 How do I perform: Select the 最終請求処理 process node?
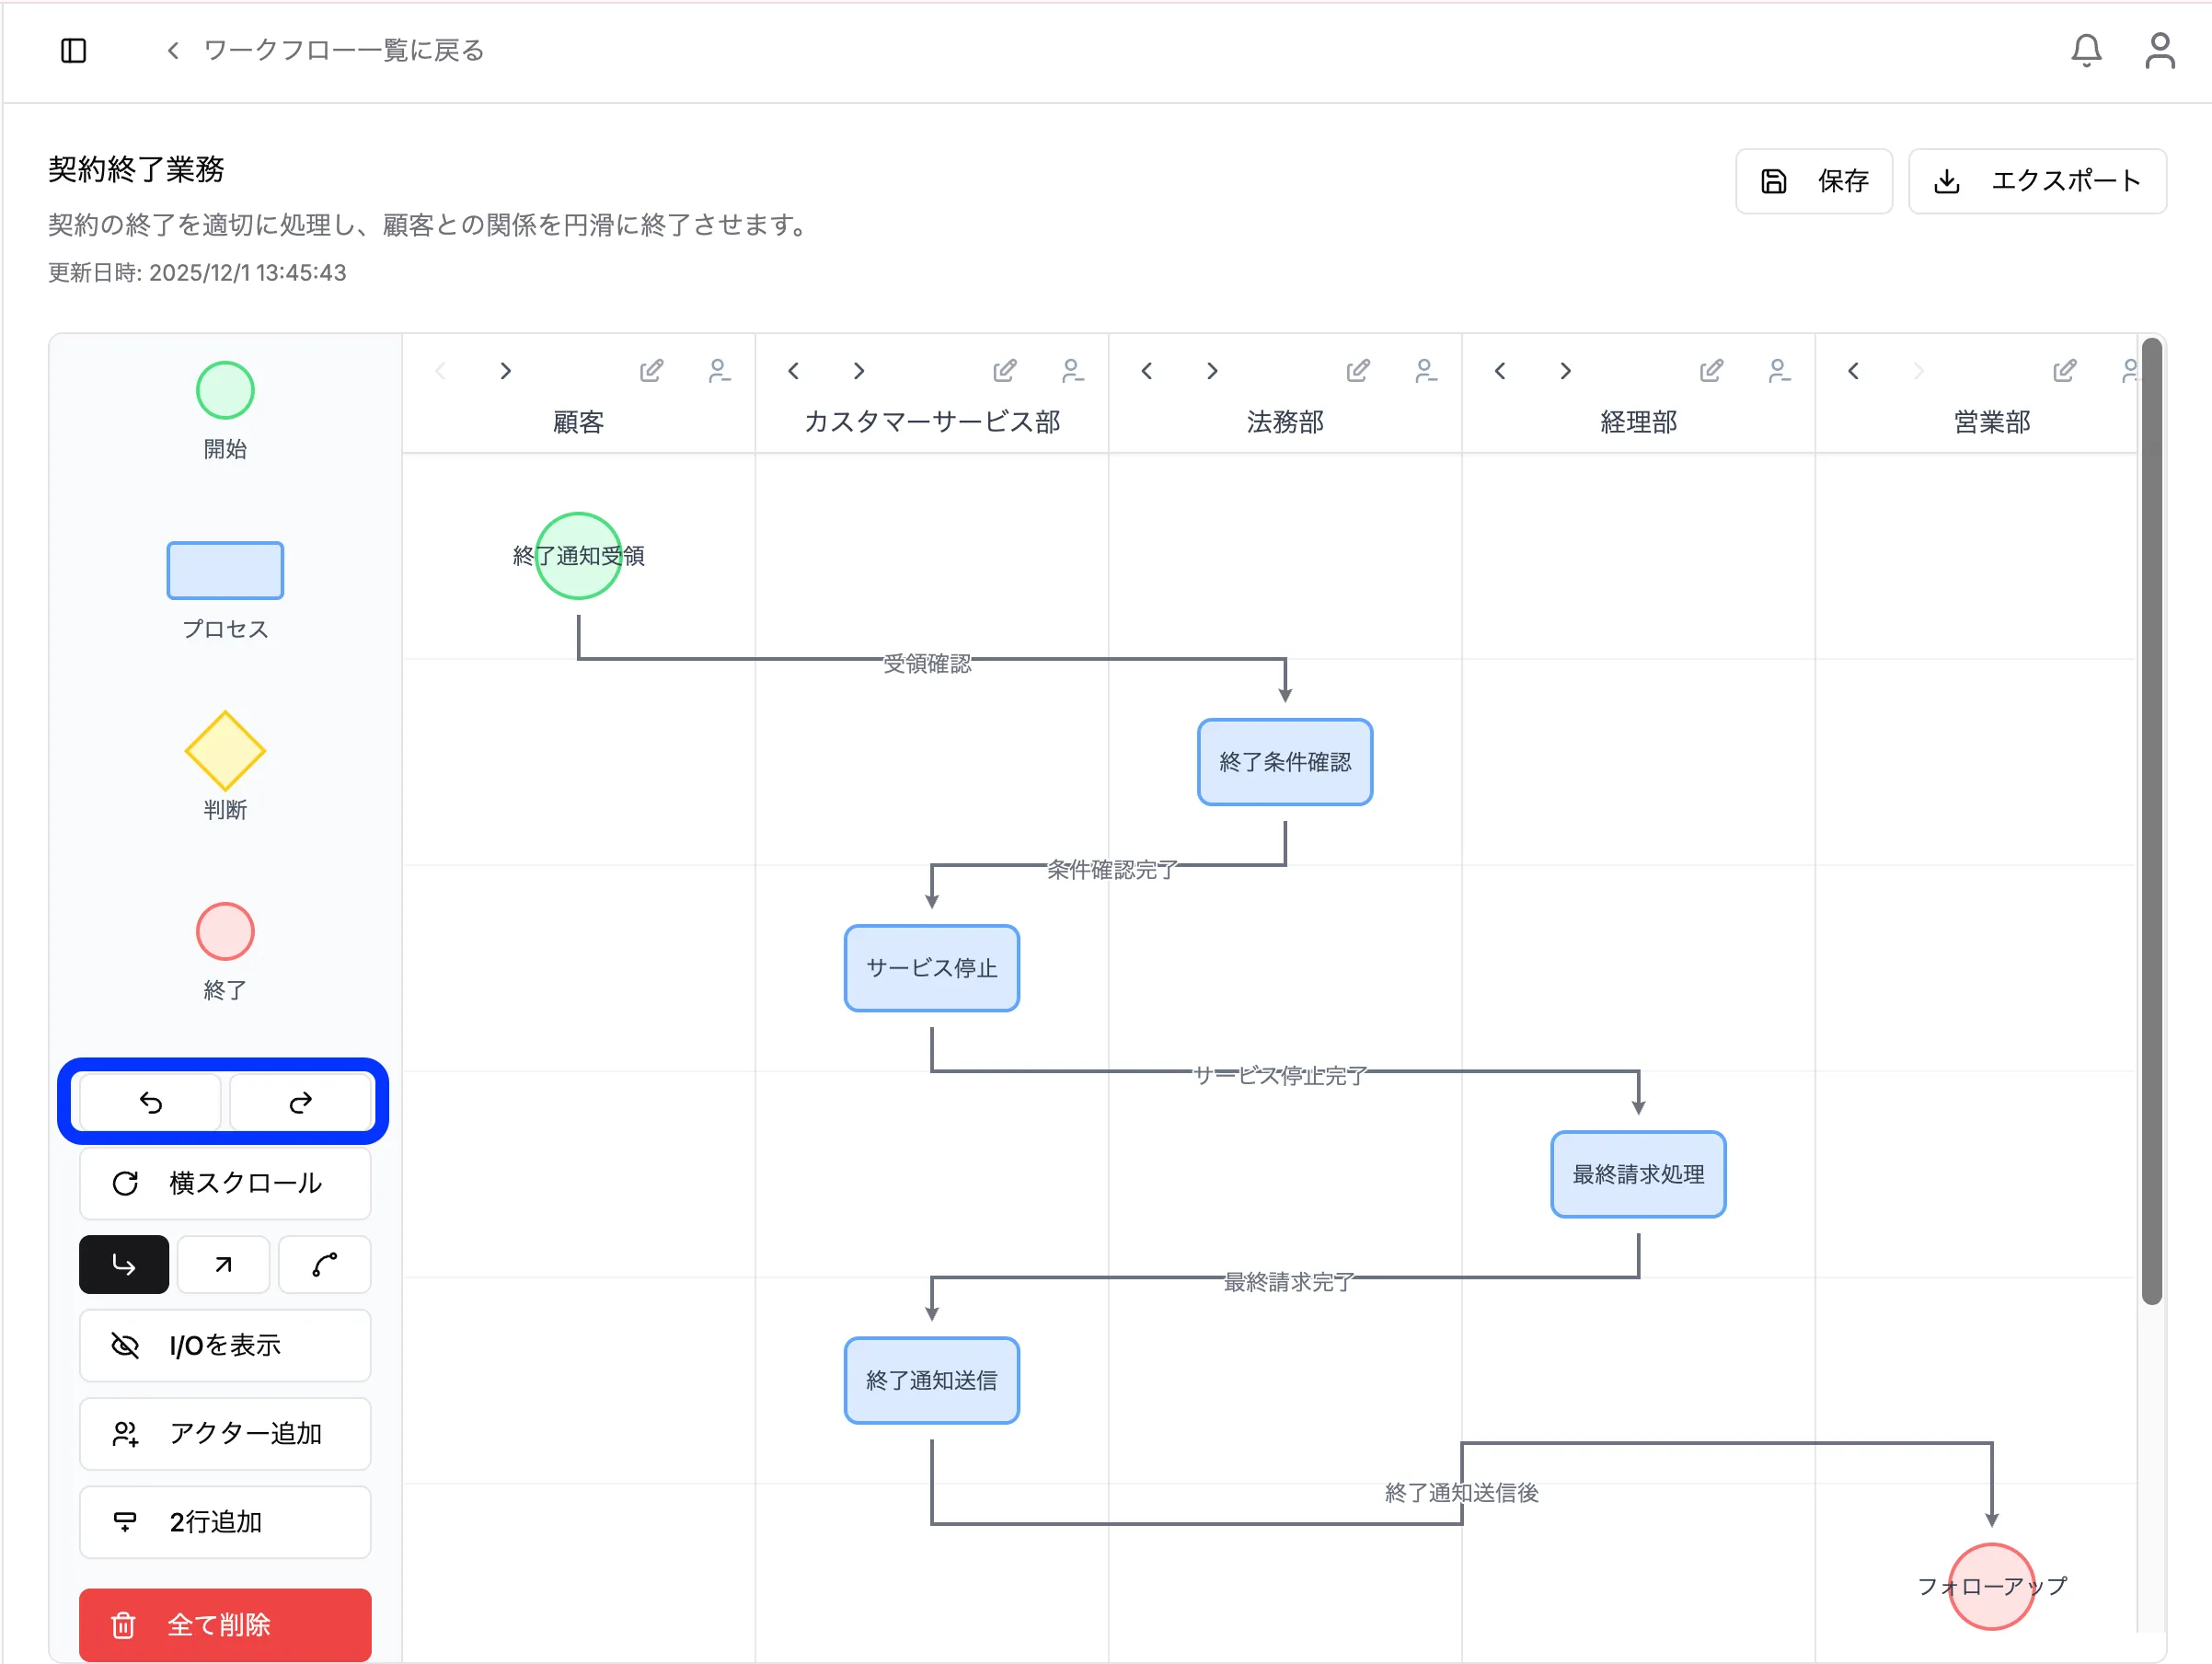[x=1638, y=1174]
